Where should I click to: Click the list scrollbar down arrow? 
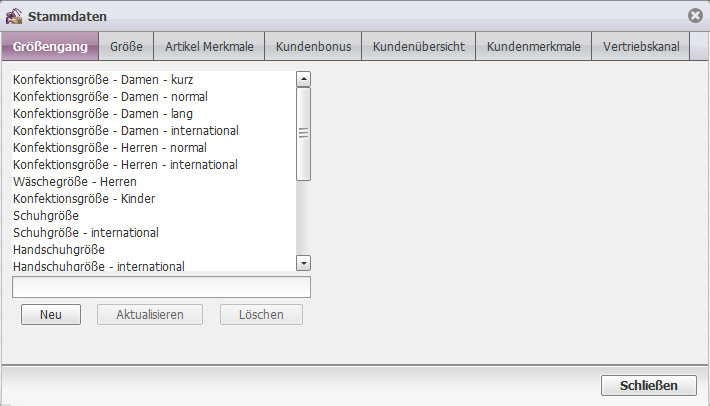303,263
